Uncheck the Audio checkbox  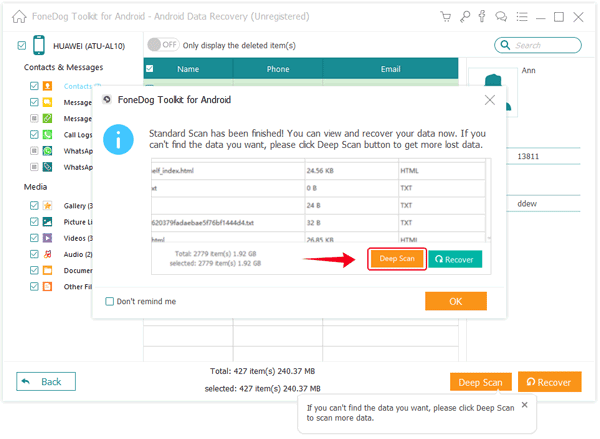(x=34, y=254)
